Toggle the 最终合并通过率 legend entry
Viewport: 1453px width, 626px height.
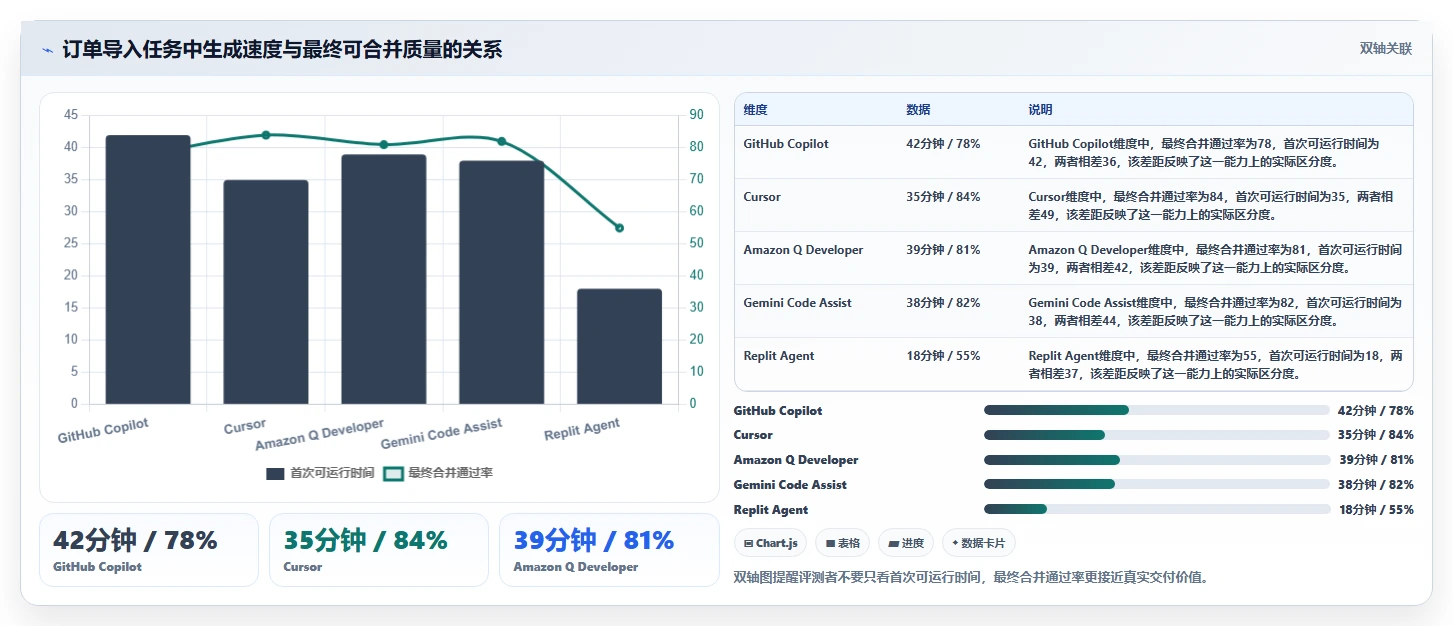pyautogui.click(x=438, y=473)
